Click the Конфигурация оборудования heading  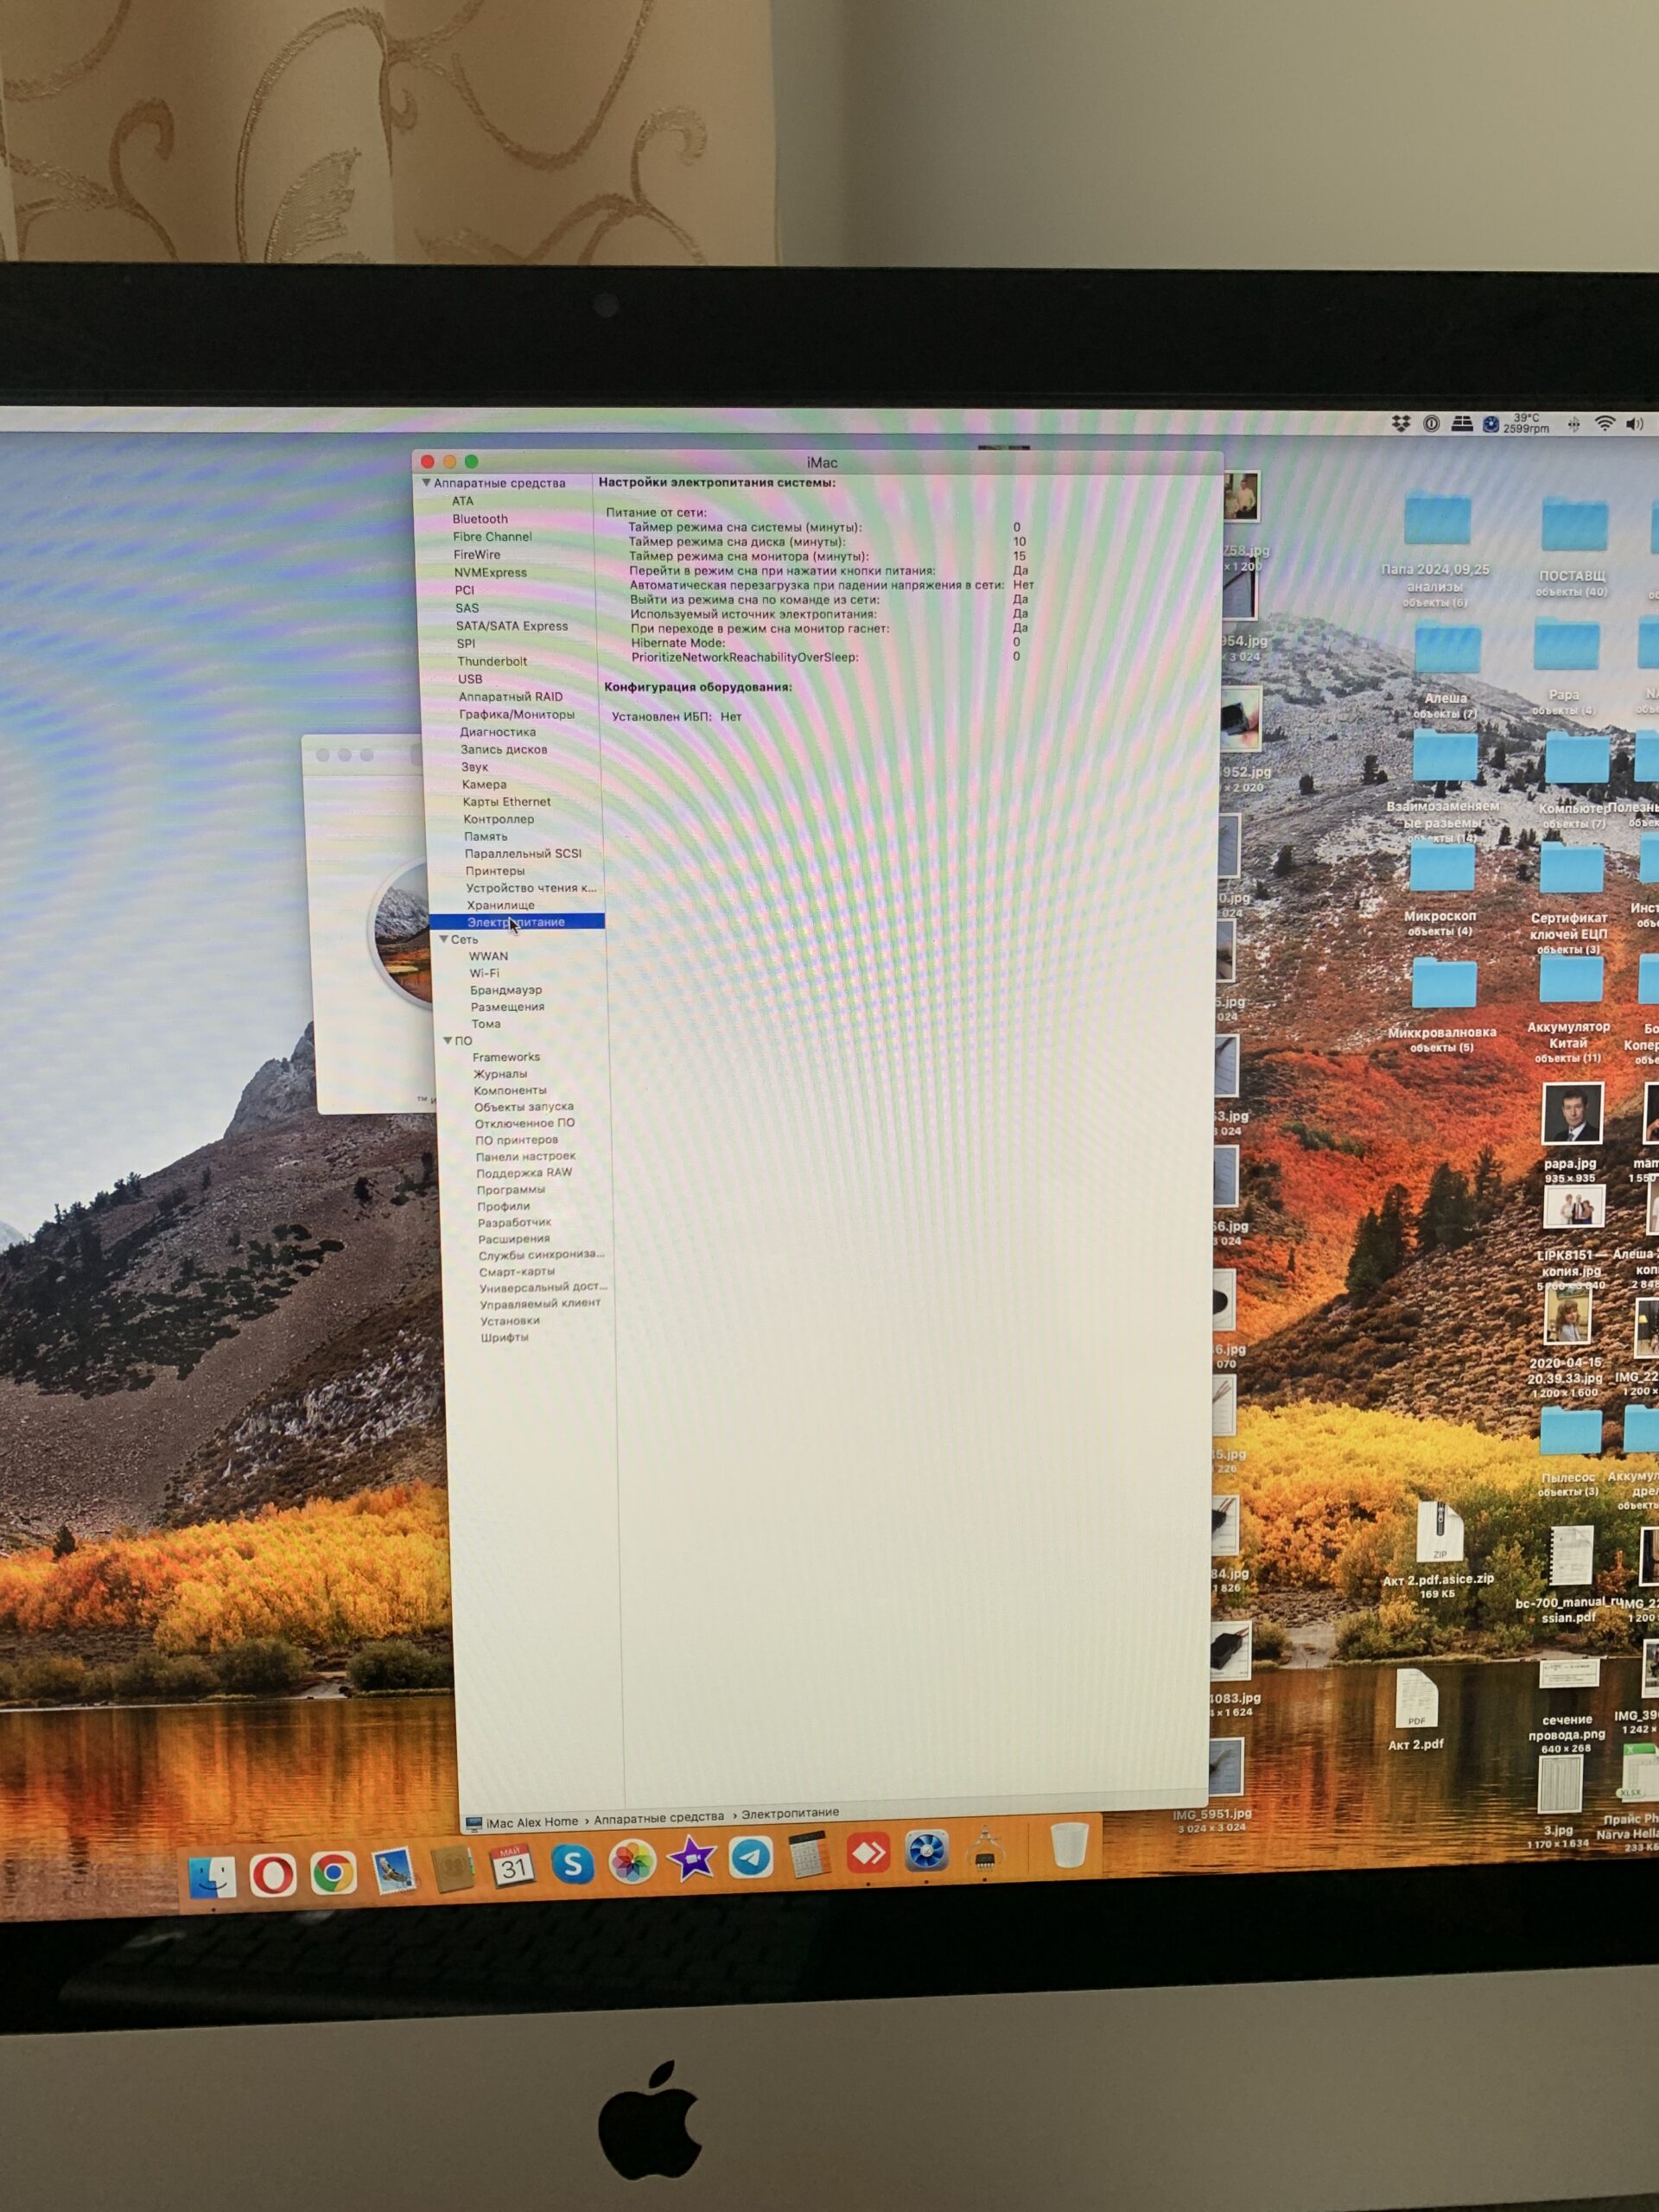tap(698, 687)
